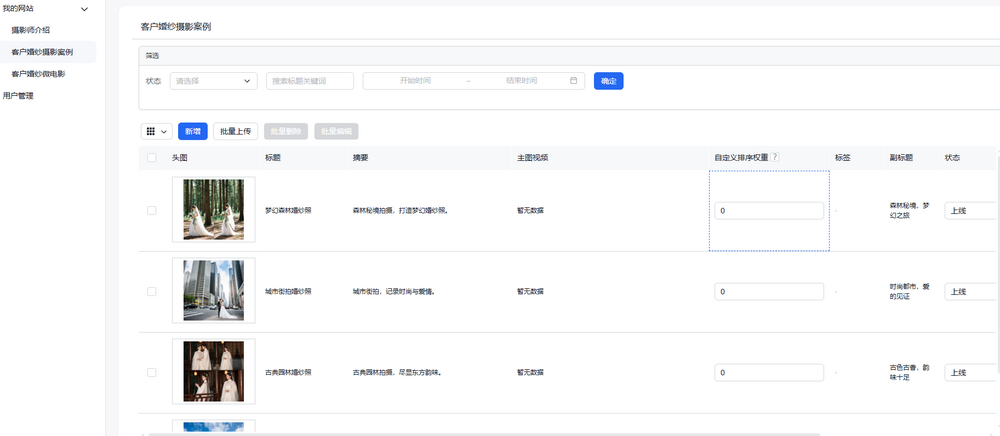Screen dimensions: 1000x436
Task: Click the vertical scrollbar at table right
Action: point(998,263)
